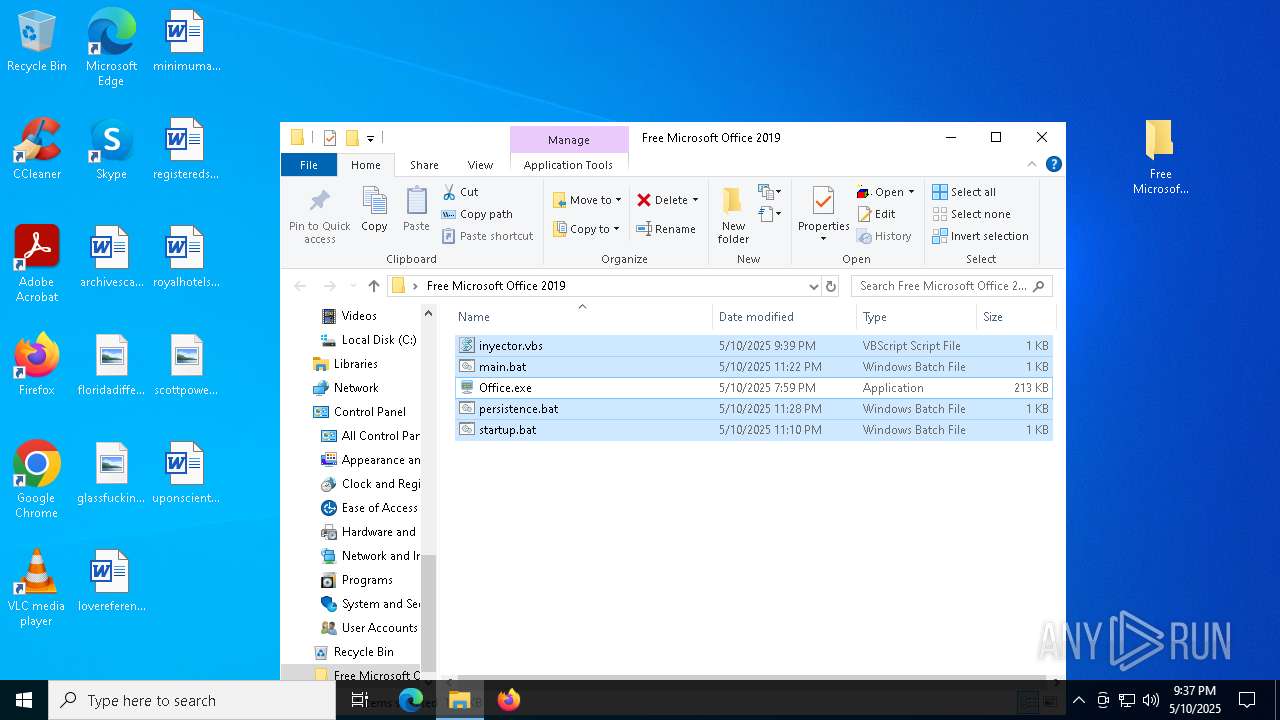Image resolution: width=1280 pixels, height=720 pixels.
Task: Click the Edit command
Action: 876,214
